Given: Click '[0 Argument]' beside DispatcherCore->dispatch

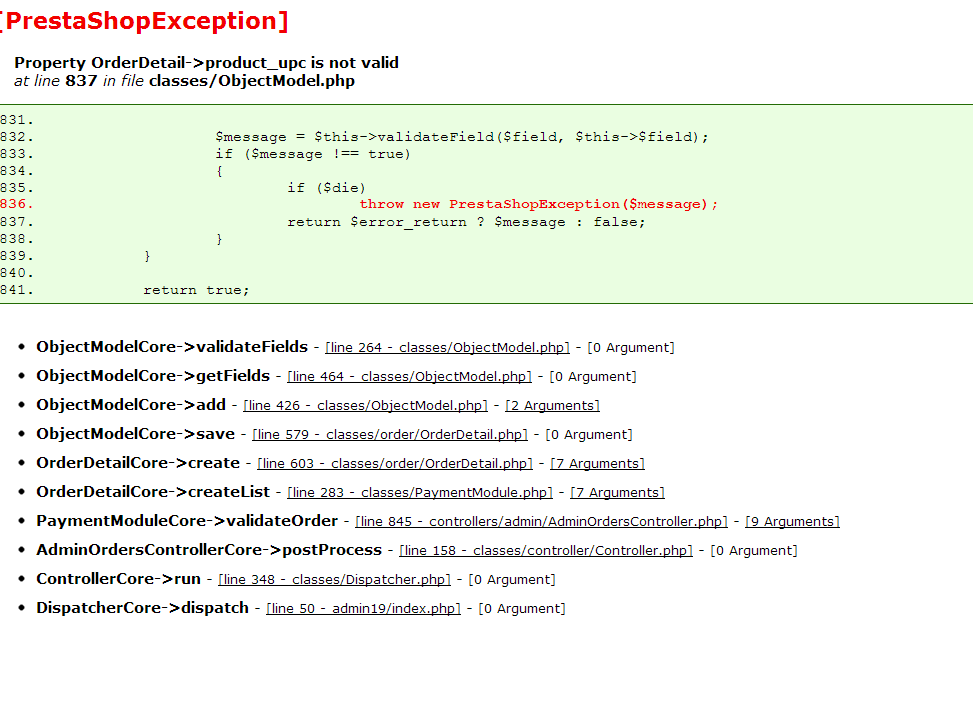Looking at the screenshot, I should click(x=522, y=609).
